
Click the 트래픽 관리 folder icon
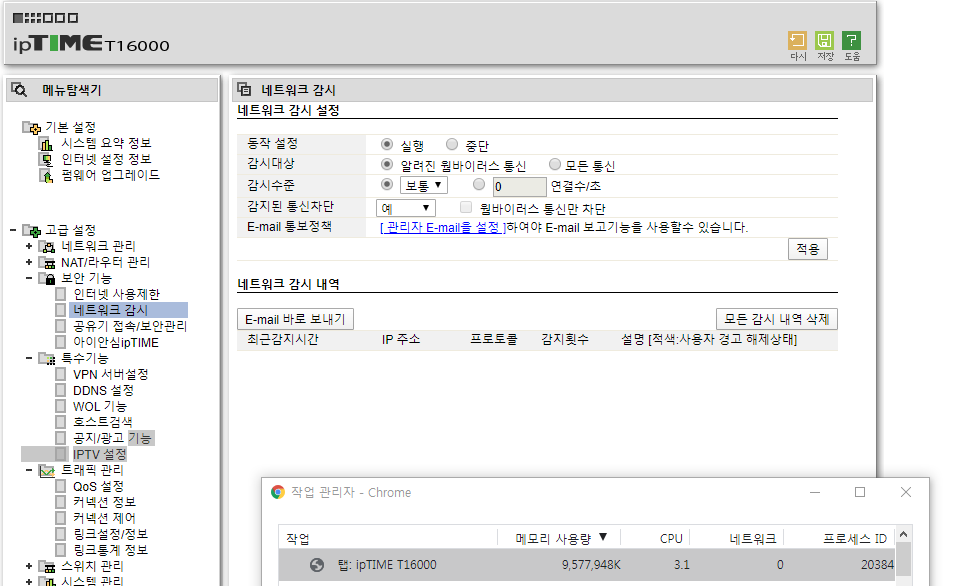47,471
